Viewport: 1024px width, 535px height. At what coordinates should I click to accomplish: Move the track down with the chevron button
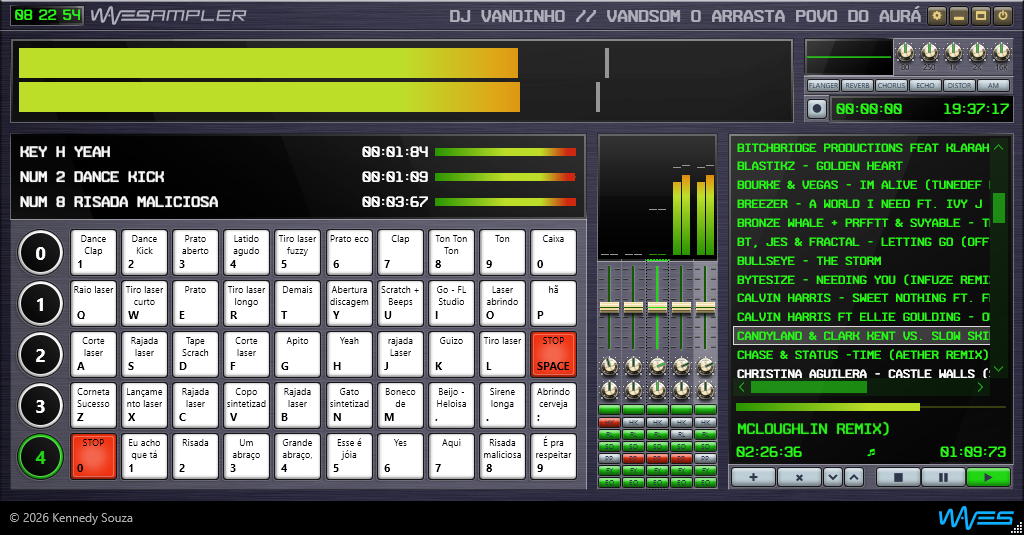[833, 478]
